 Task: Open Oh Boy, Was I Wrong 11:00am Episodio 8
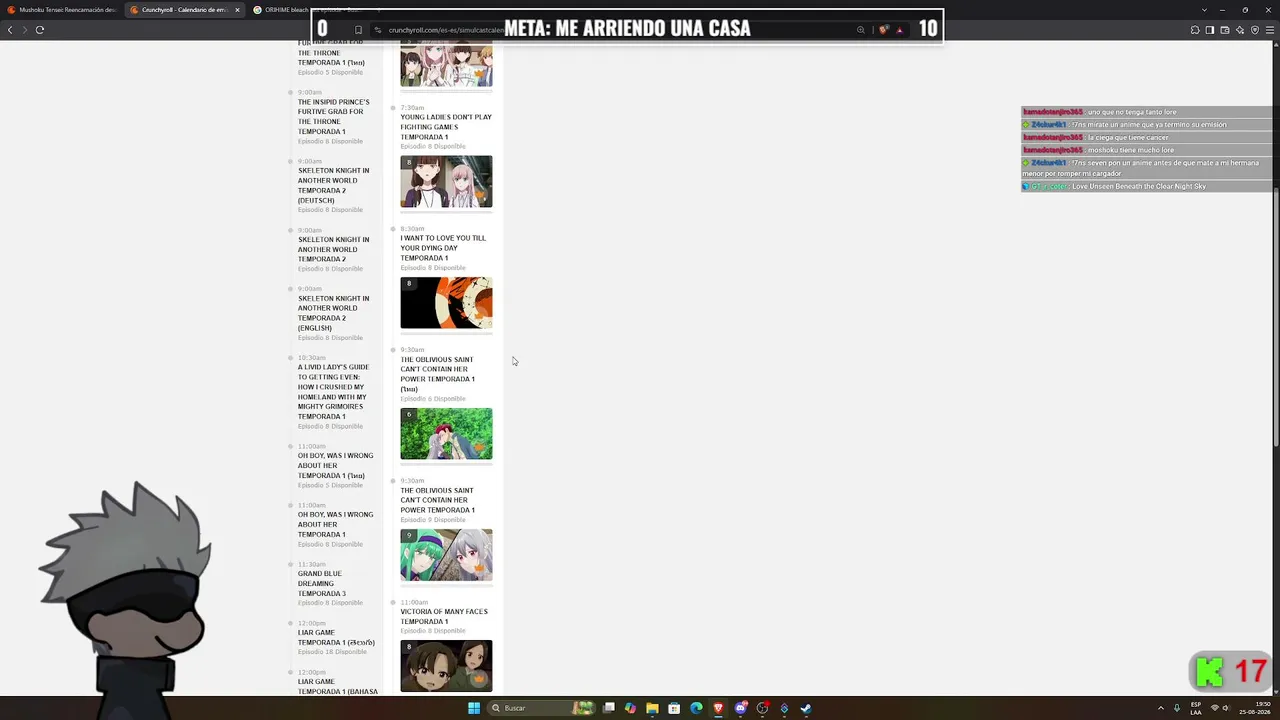click(x=335, y=525)
